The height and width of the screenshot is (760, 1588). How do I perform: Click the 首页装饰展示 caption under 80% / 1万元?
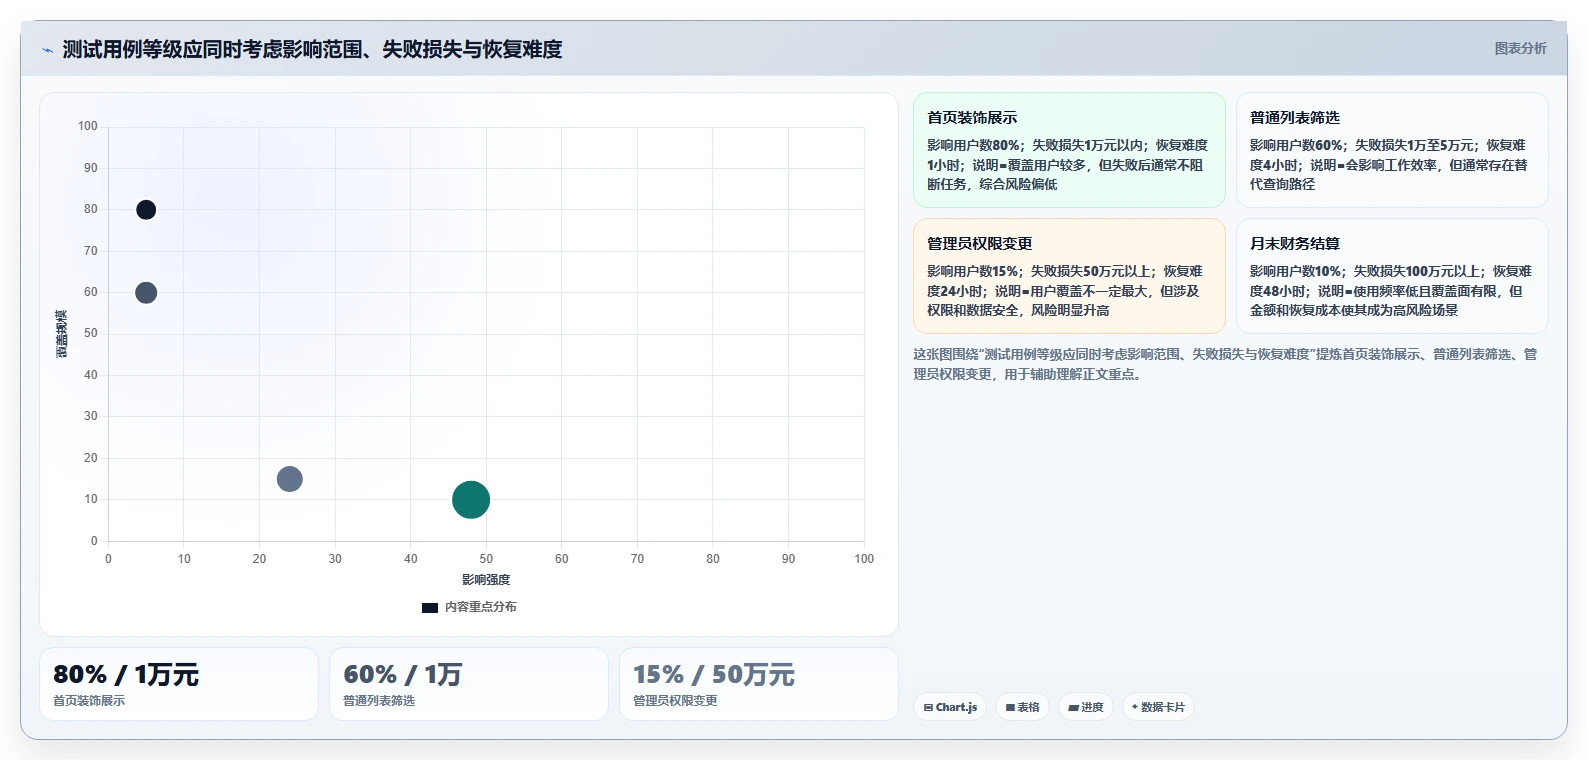click(x=89, y=701)
